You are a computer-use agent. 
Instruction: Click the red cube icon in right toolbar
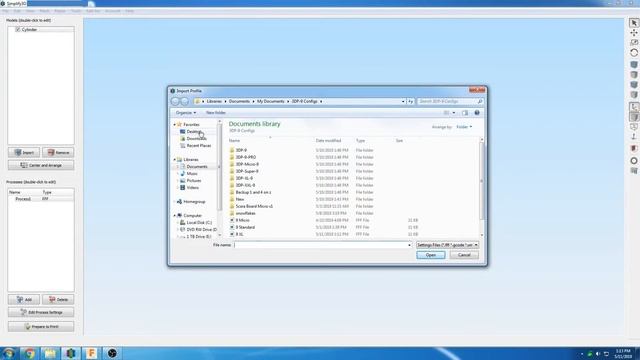pyautogui.click(x=634, y=148)
